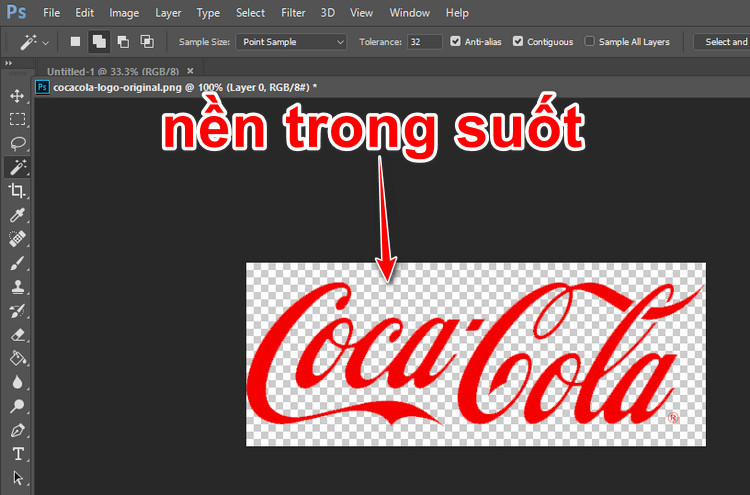Open the View menu

(x=361, y=13)
